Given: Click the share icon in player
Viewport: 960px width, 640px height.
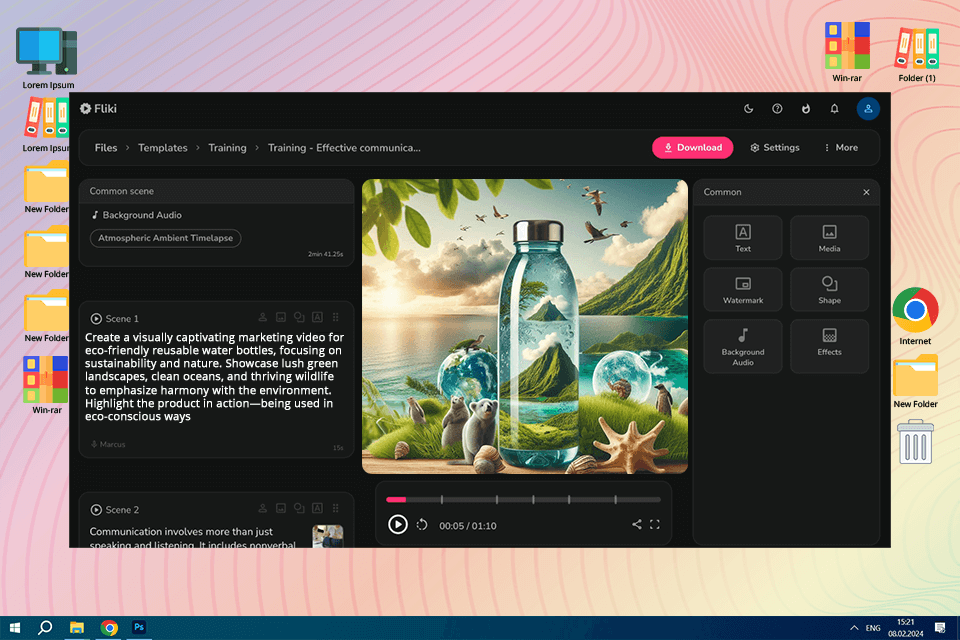Looking at the screenshot, I should (637, 524).
